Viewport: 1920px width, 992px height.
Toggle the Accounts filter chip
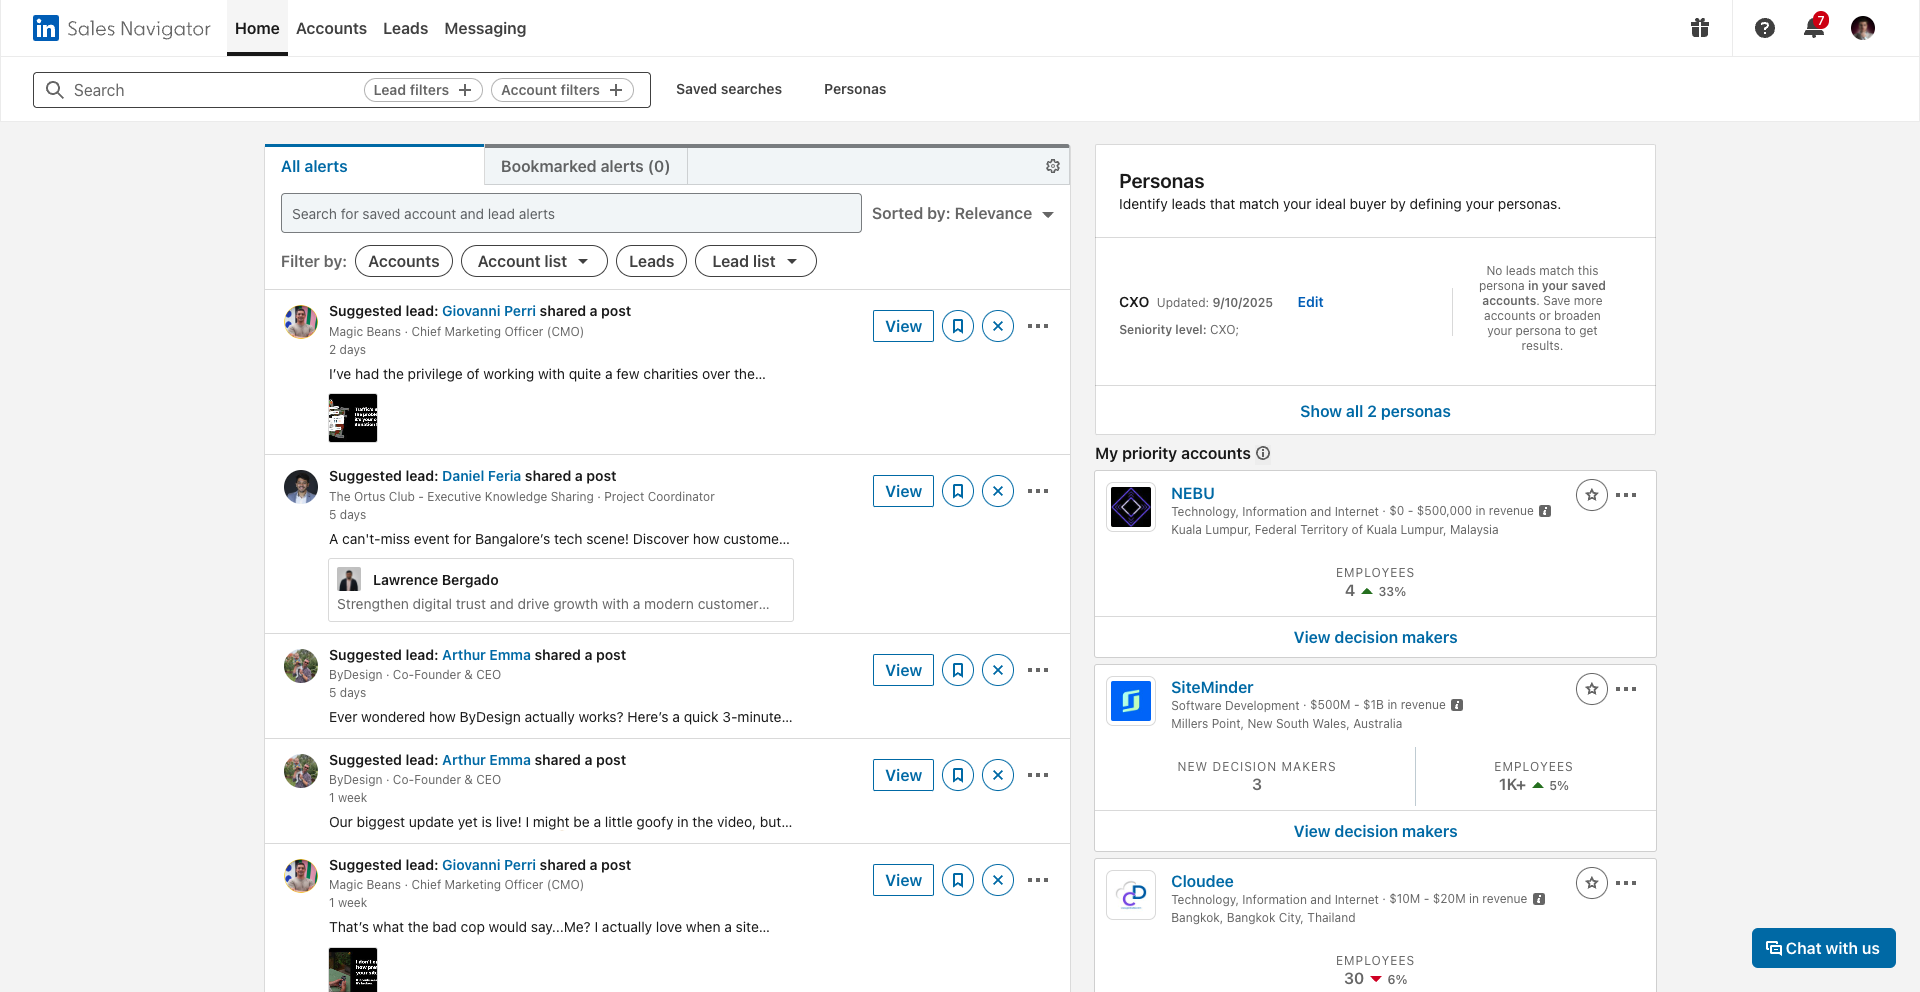pos(403,261)
